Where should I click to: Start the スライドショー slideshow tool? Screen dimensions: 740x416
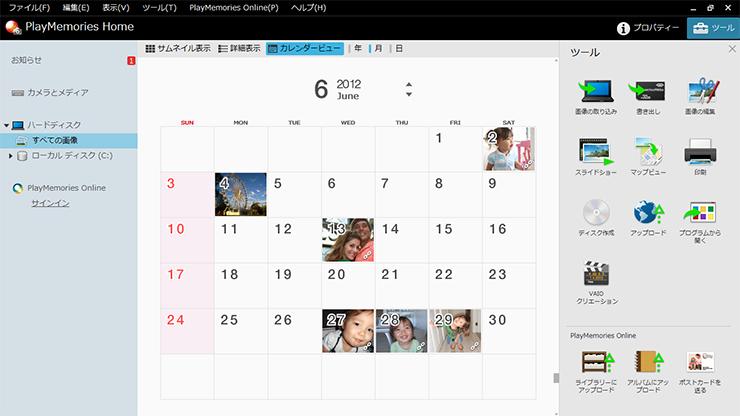click(x=596, y=153)
